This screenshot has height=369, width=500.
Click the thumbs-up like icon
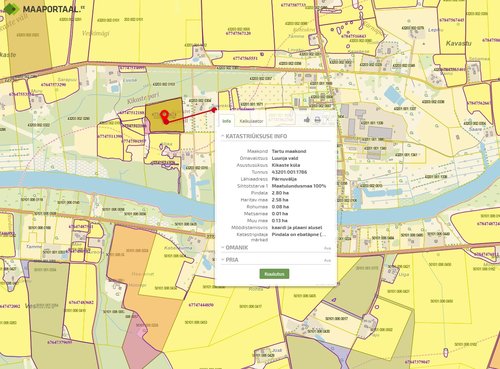pyautogui.click(x=307, y=119)
